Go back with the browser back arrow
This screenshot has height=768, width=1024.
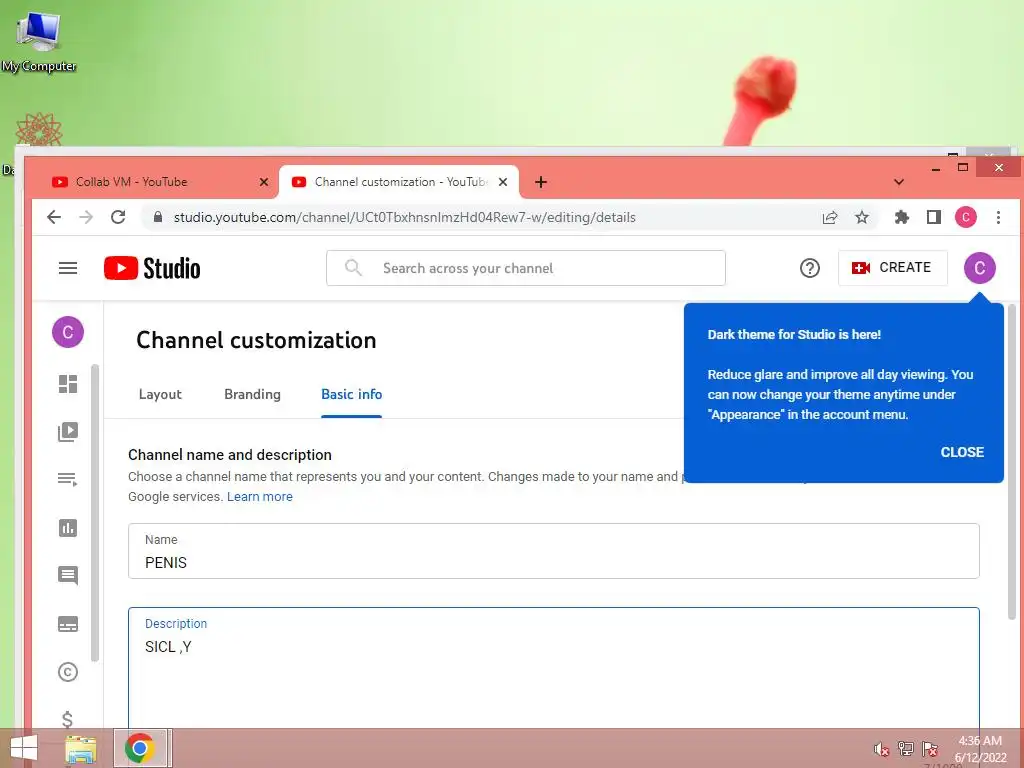[x=54, y=217]
